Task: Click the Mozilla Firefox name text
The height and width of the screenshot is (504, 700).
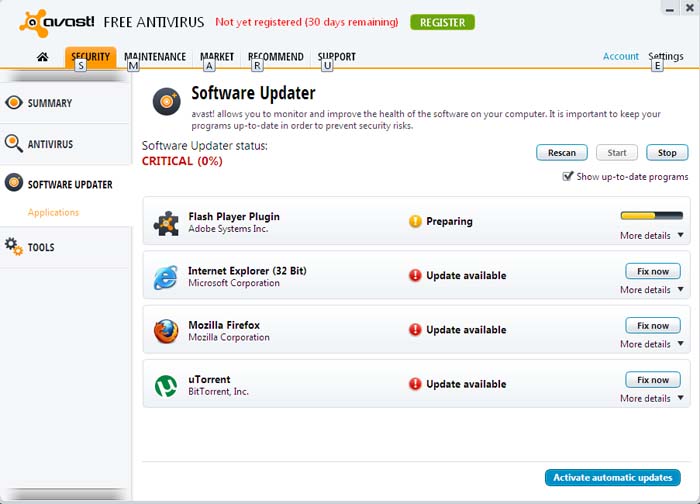Action: 224,325
